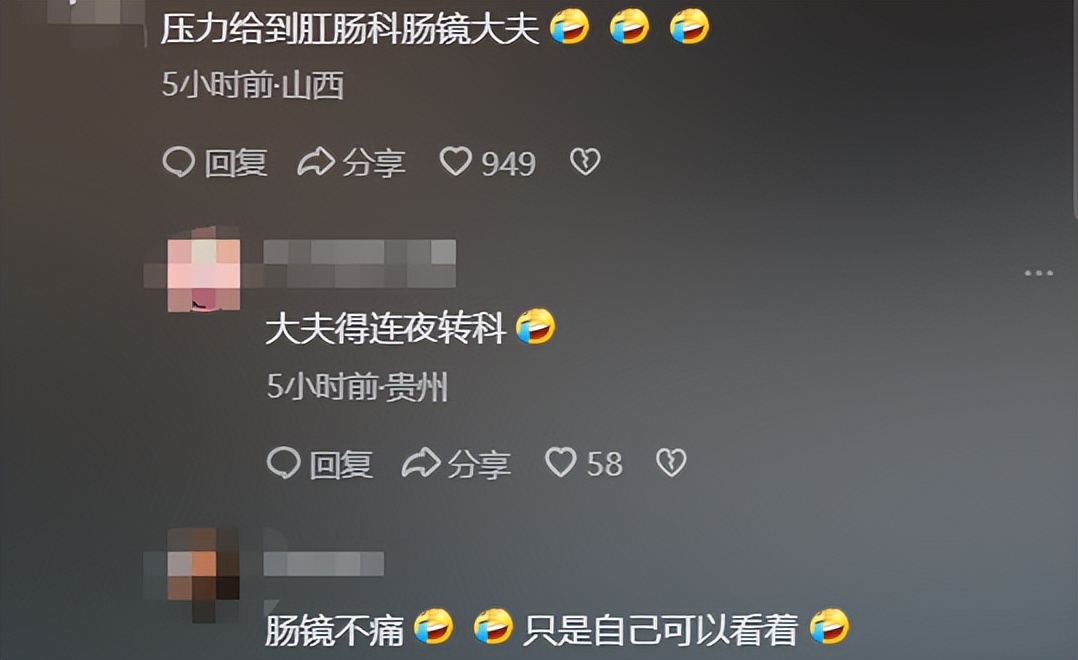Like the comment with 58 likes
1078x660 pixels.
pos(560,462)
